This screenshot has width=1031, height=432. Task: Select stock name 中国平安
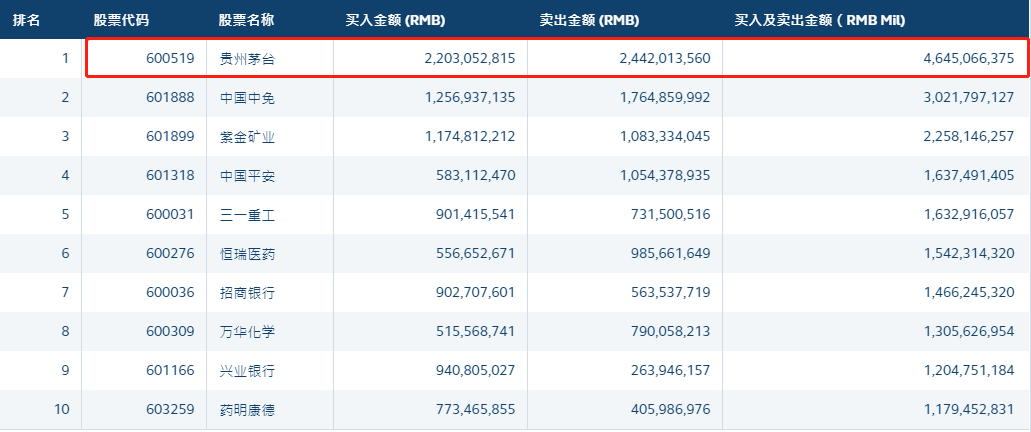(247, 176)
